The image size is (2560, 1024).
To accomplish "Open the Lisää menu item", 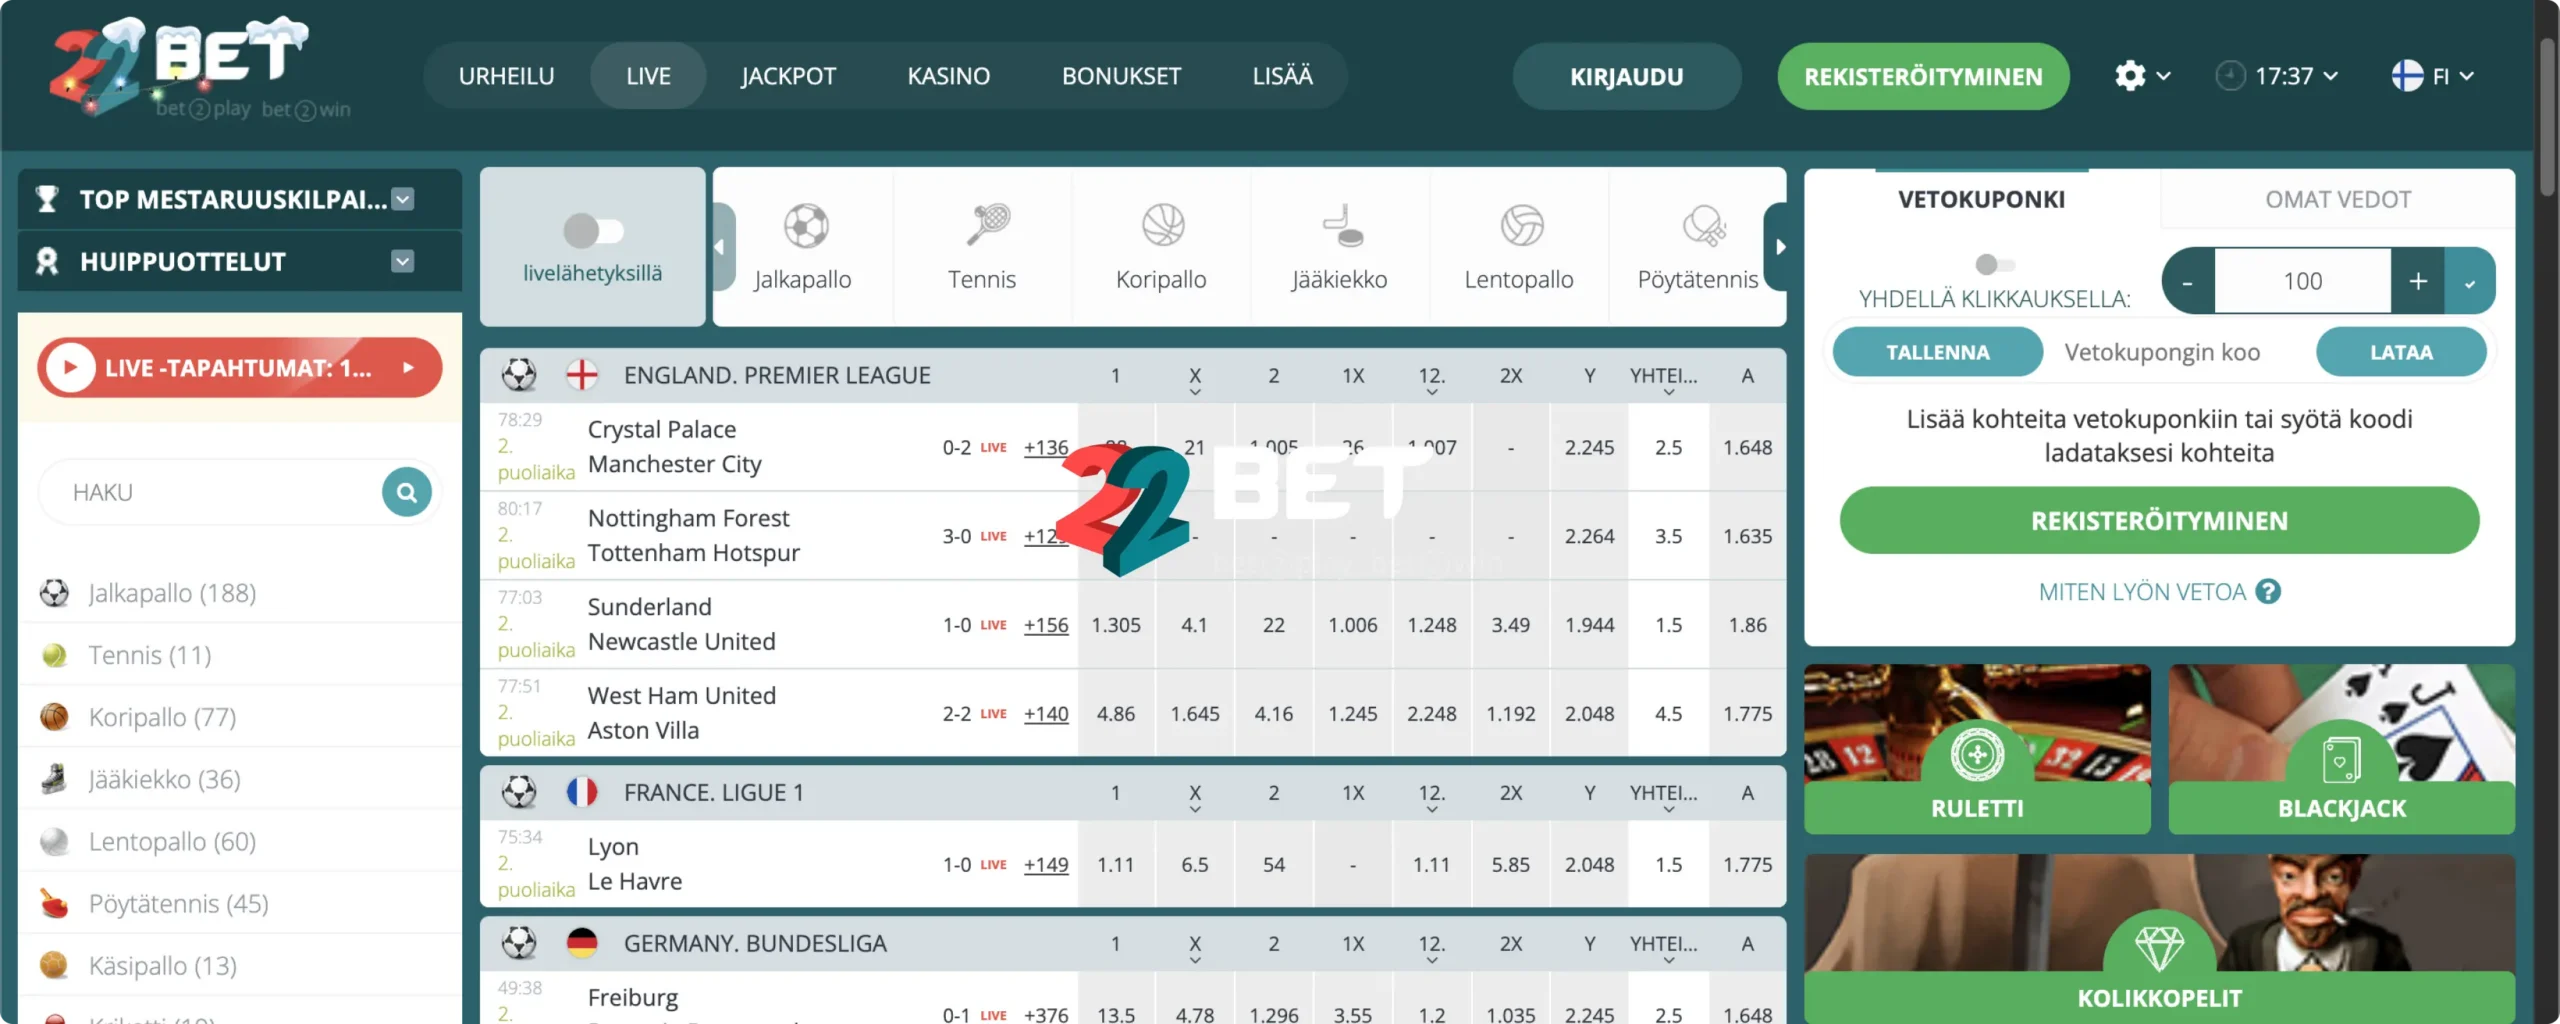I will point(1282,76).
